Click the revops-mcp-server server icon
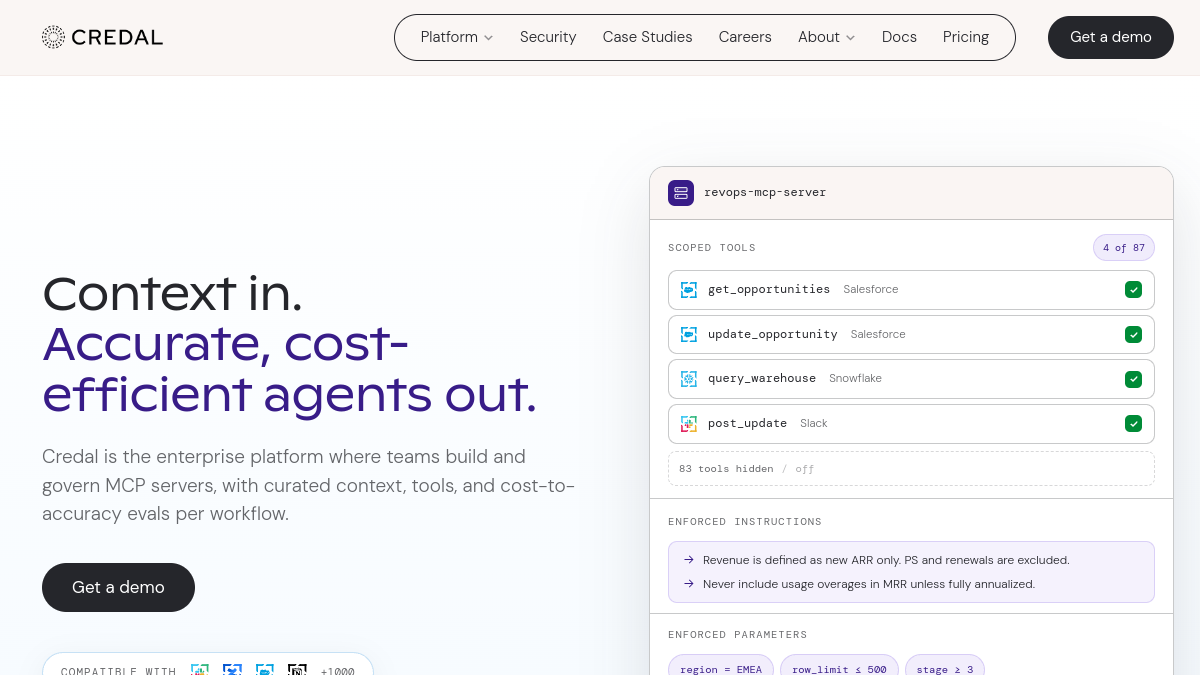 pos(681,193)
